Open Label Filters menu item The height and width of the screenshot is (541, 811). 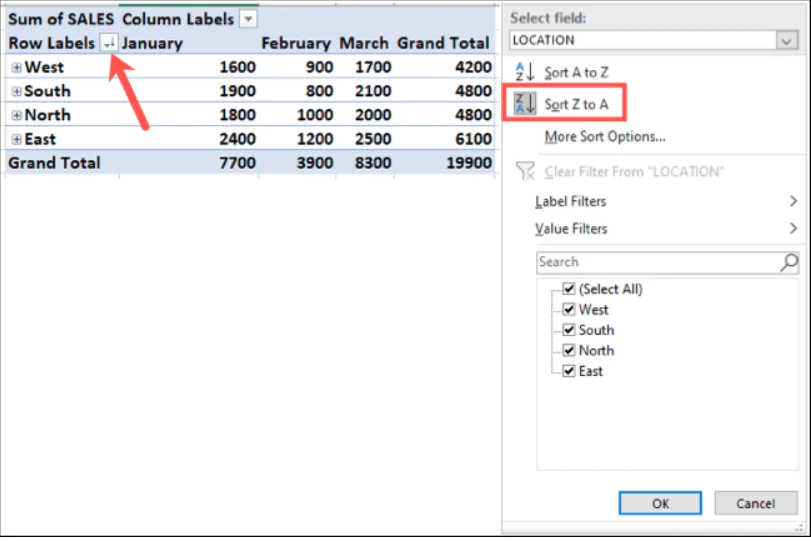pyautogui.click(x=570, y=201)
